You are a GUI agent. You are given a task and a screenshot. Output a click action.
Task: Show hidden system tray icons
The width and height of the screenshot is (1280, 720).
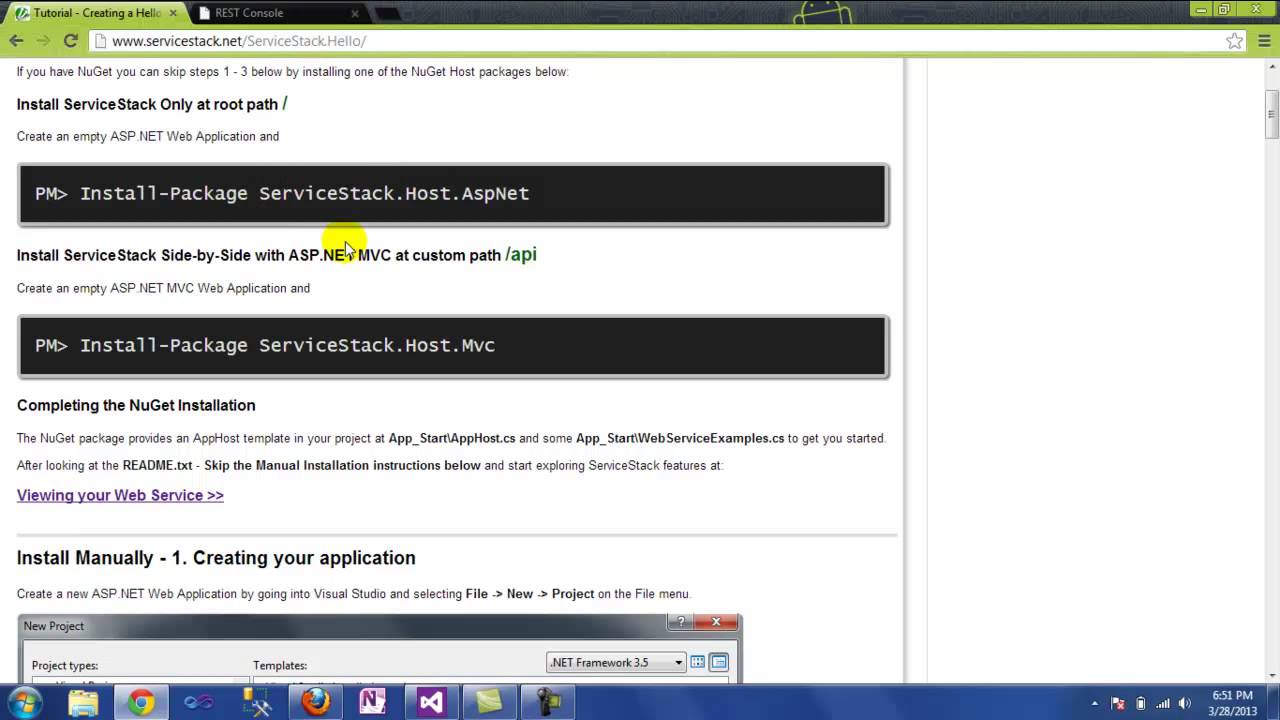pyautogui.click(x=1094, y=703)
